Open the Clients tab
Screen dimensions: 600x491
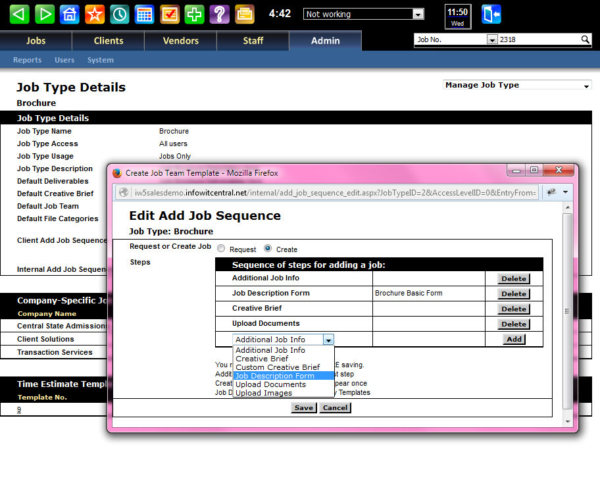[x=108, y=41]
